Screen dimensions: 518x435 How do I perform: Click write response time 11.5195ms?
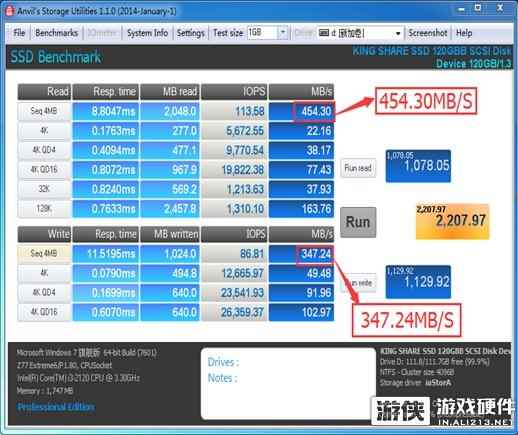pyautogui.click(x=105, y=254)
